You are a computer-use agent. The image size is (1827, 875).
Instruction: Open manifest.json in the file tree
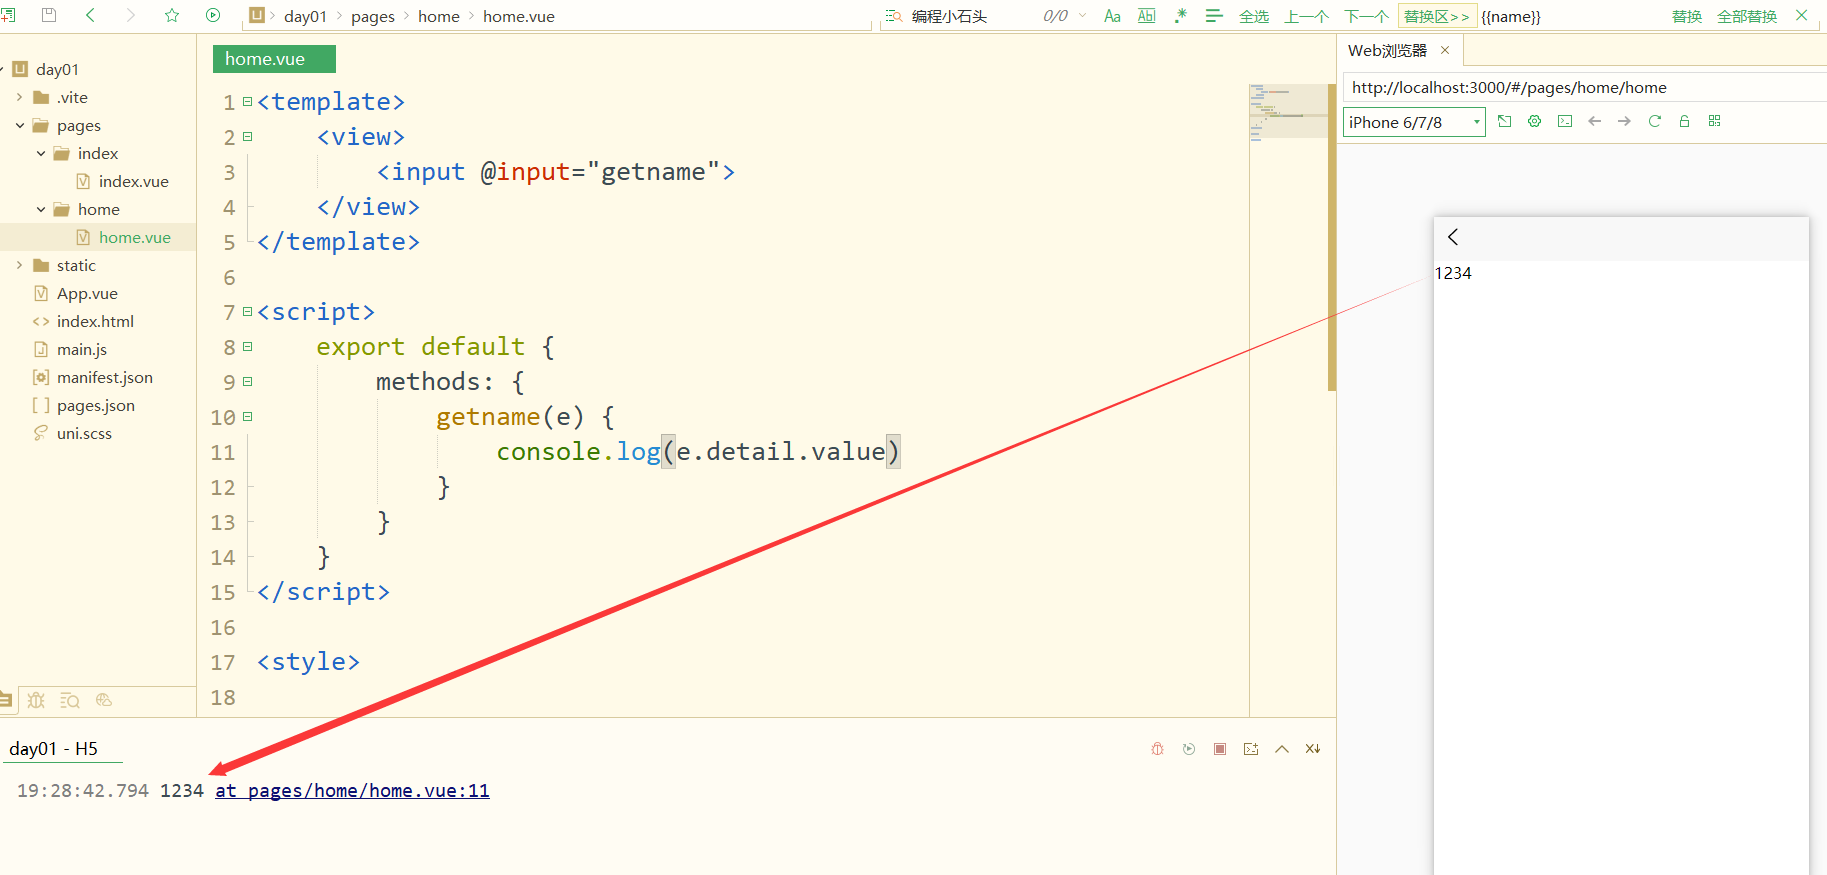coord(105,377)
